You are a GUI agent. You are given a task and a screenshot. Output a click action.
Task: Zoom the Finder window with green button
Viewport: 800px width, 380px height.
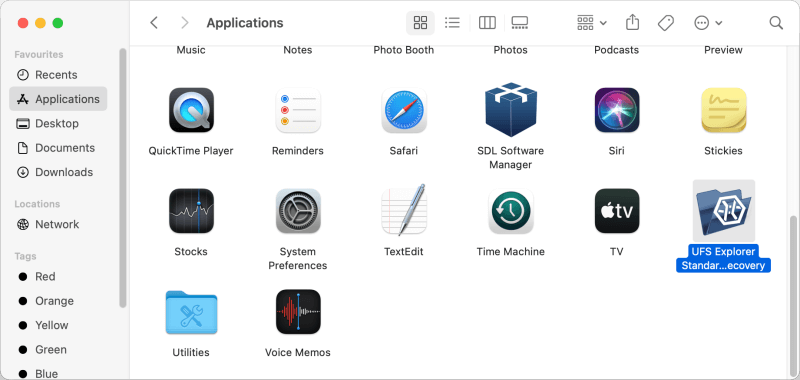pyautogui.click(x=58, y=23)
